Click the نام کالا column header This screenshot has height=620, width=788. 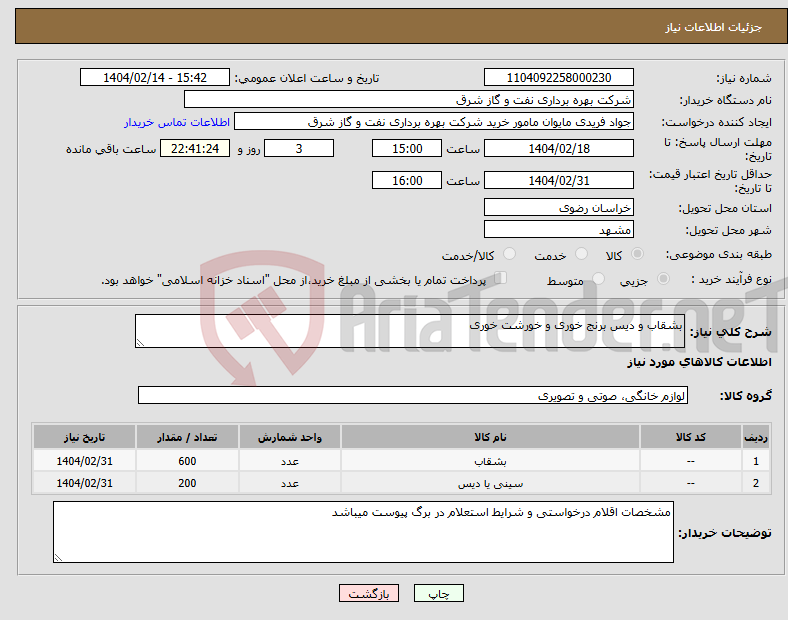click(x=490, y=437)
